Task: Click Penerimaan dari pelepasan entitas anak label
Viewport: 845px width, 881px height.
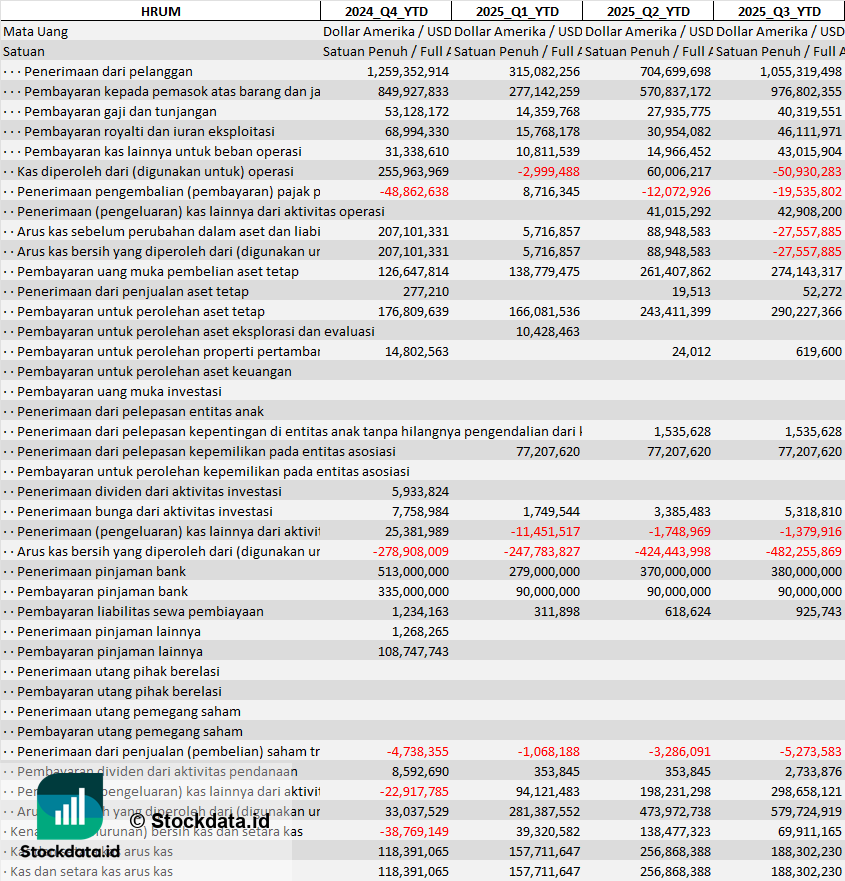Action: [x=140, y=412]
